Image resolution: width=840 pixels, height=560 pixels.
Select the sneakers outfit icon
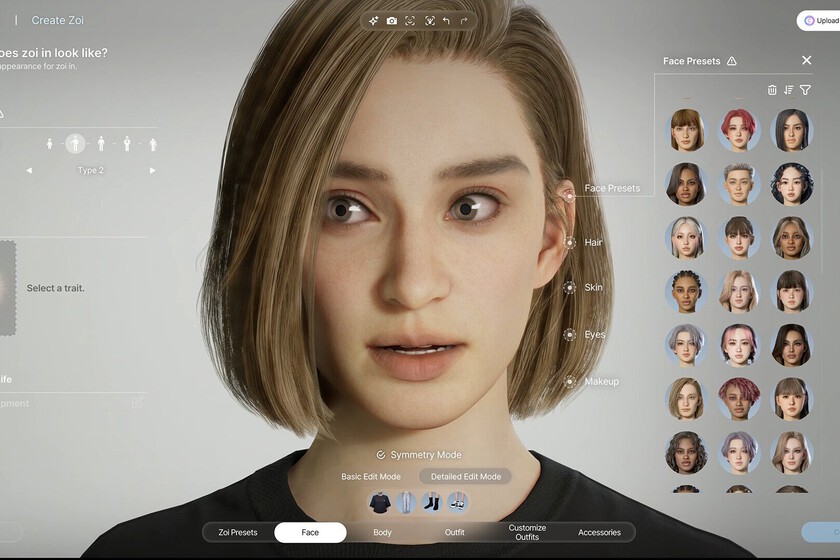(x=457, y=503)
